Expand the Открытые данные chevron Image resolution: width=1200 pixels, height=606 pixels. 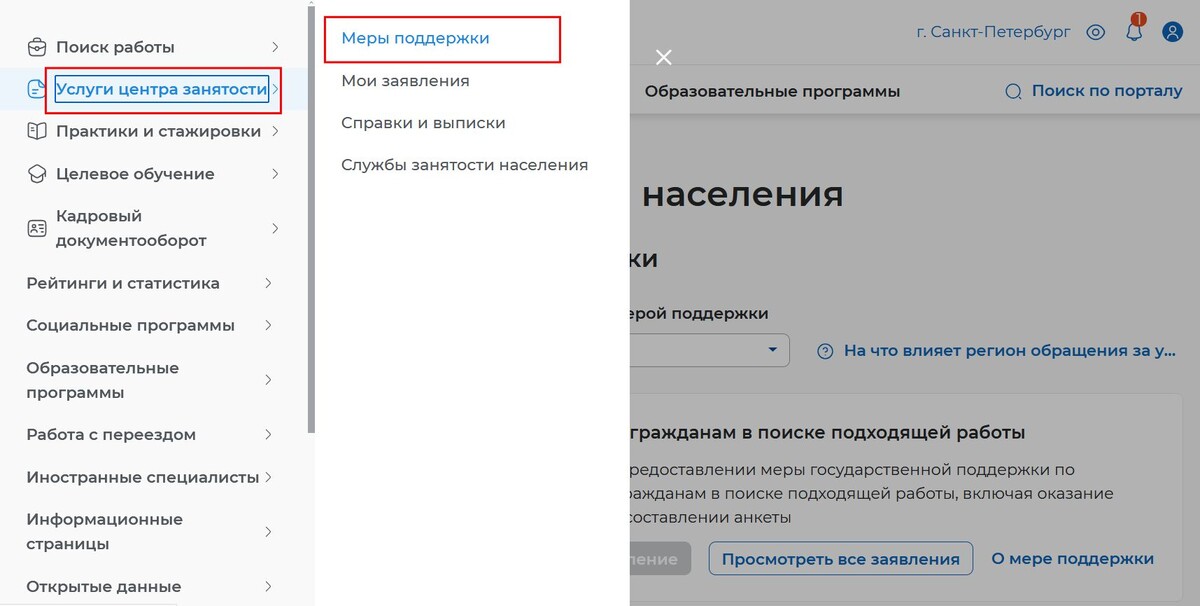pyautogui.click(x=267, y=586)
